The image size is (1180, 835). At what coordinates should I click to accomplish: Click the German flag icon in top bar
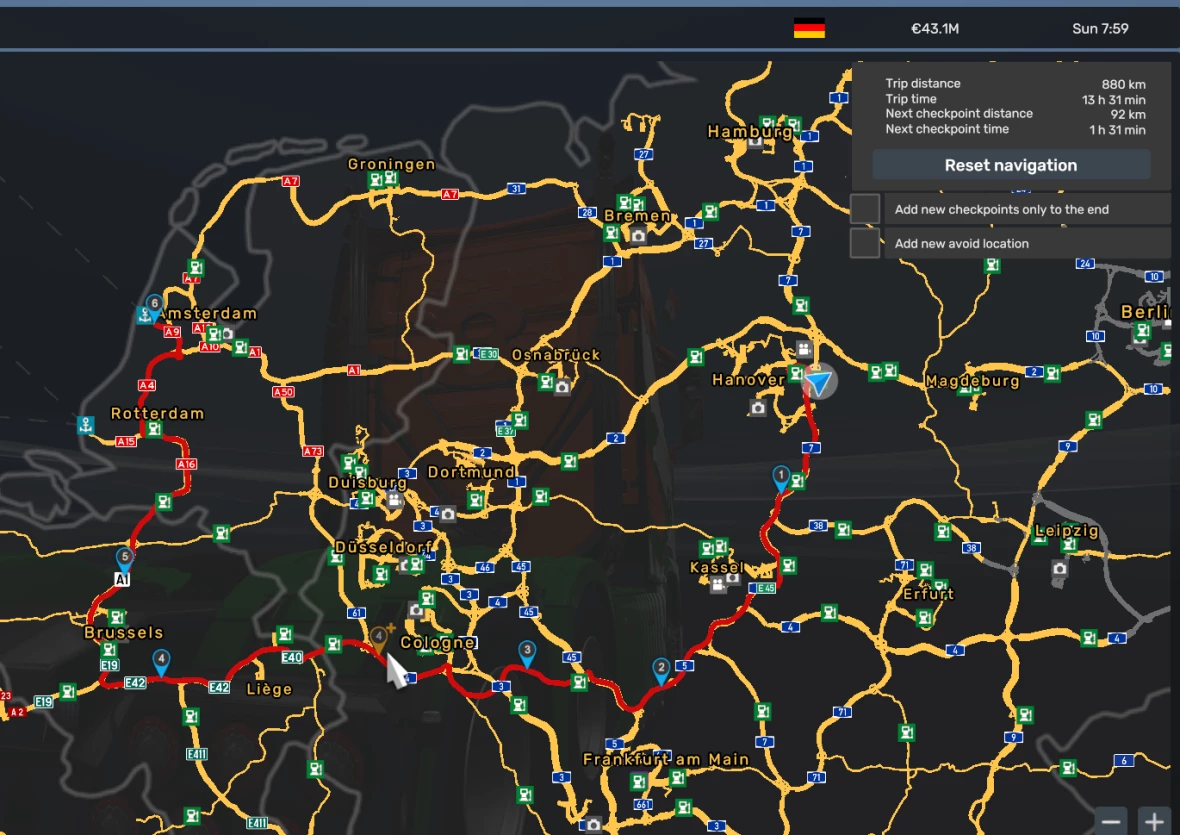coord(809,28)
